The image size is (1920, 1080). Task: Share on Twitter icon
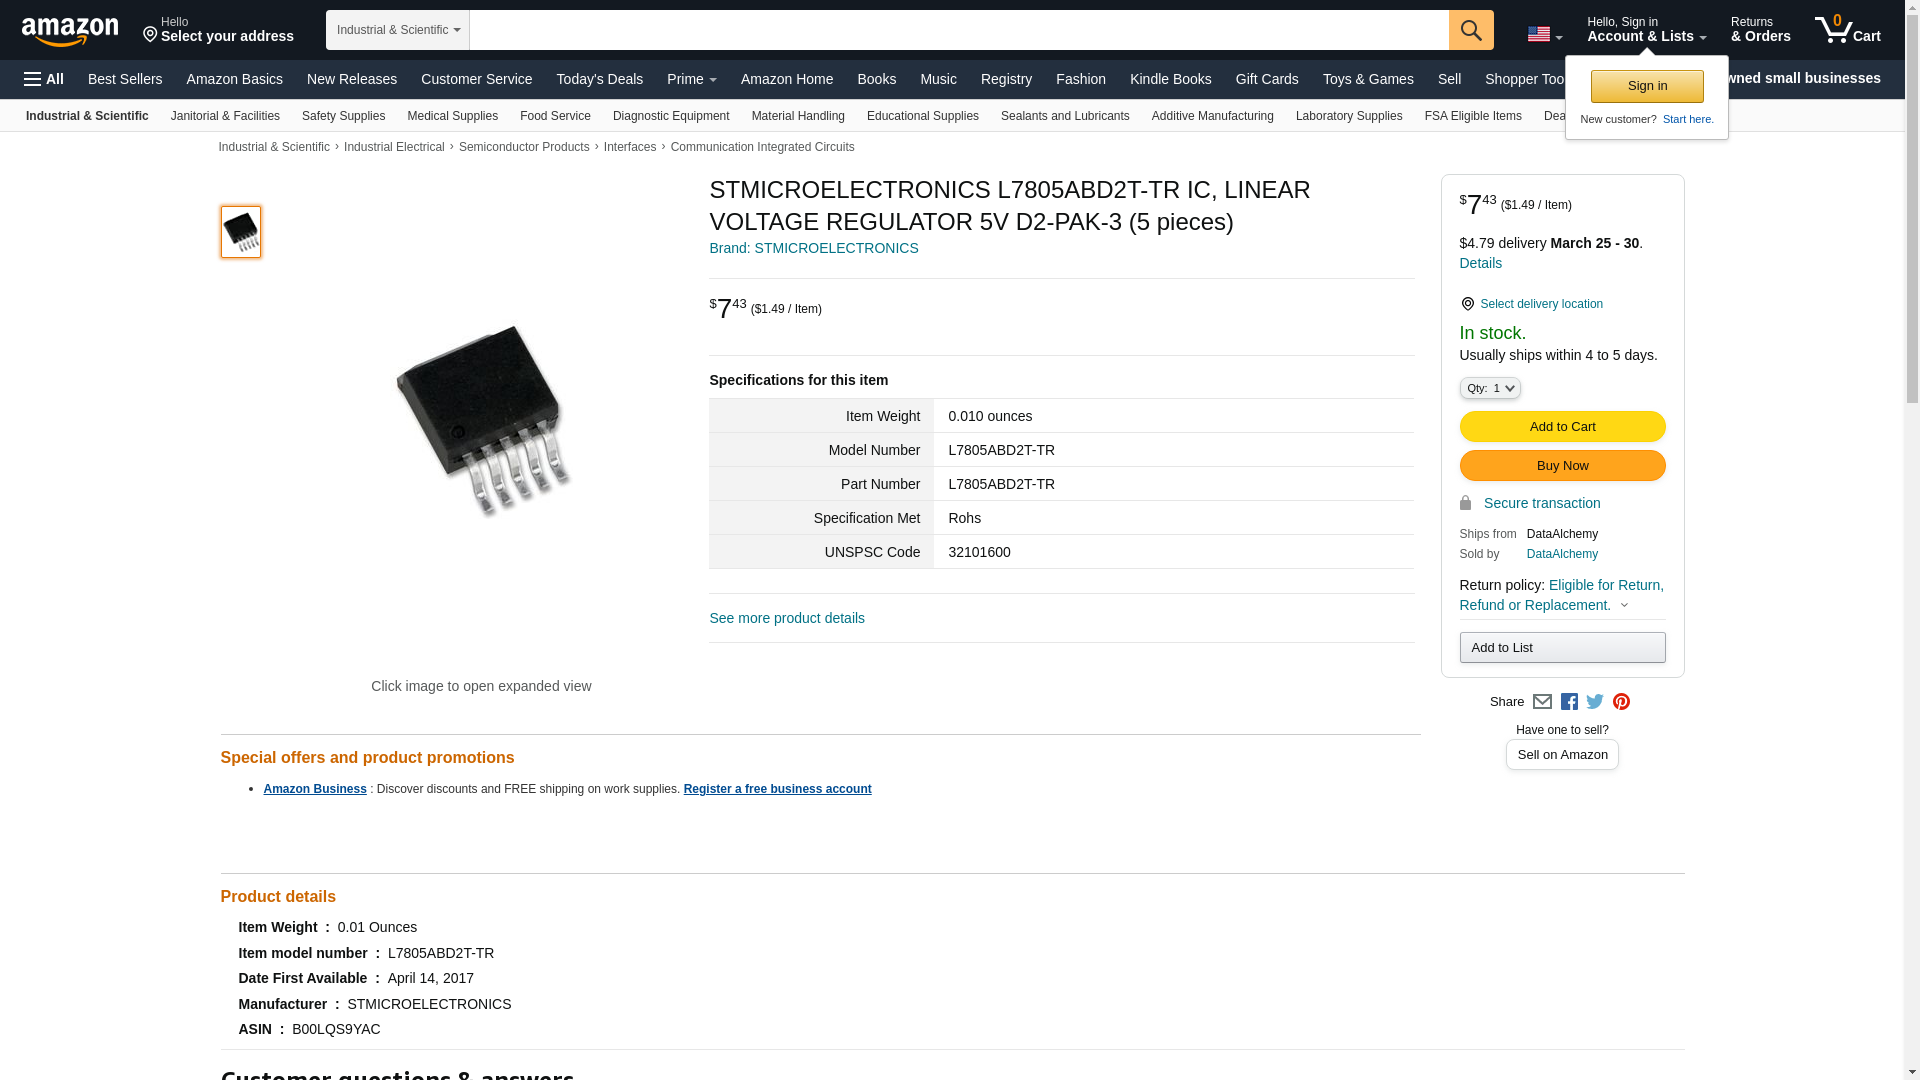point(1595,702)
